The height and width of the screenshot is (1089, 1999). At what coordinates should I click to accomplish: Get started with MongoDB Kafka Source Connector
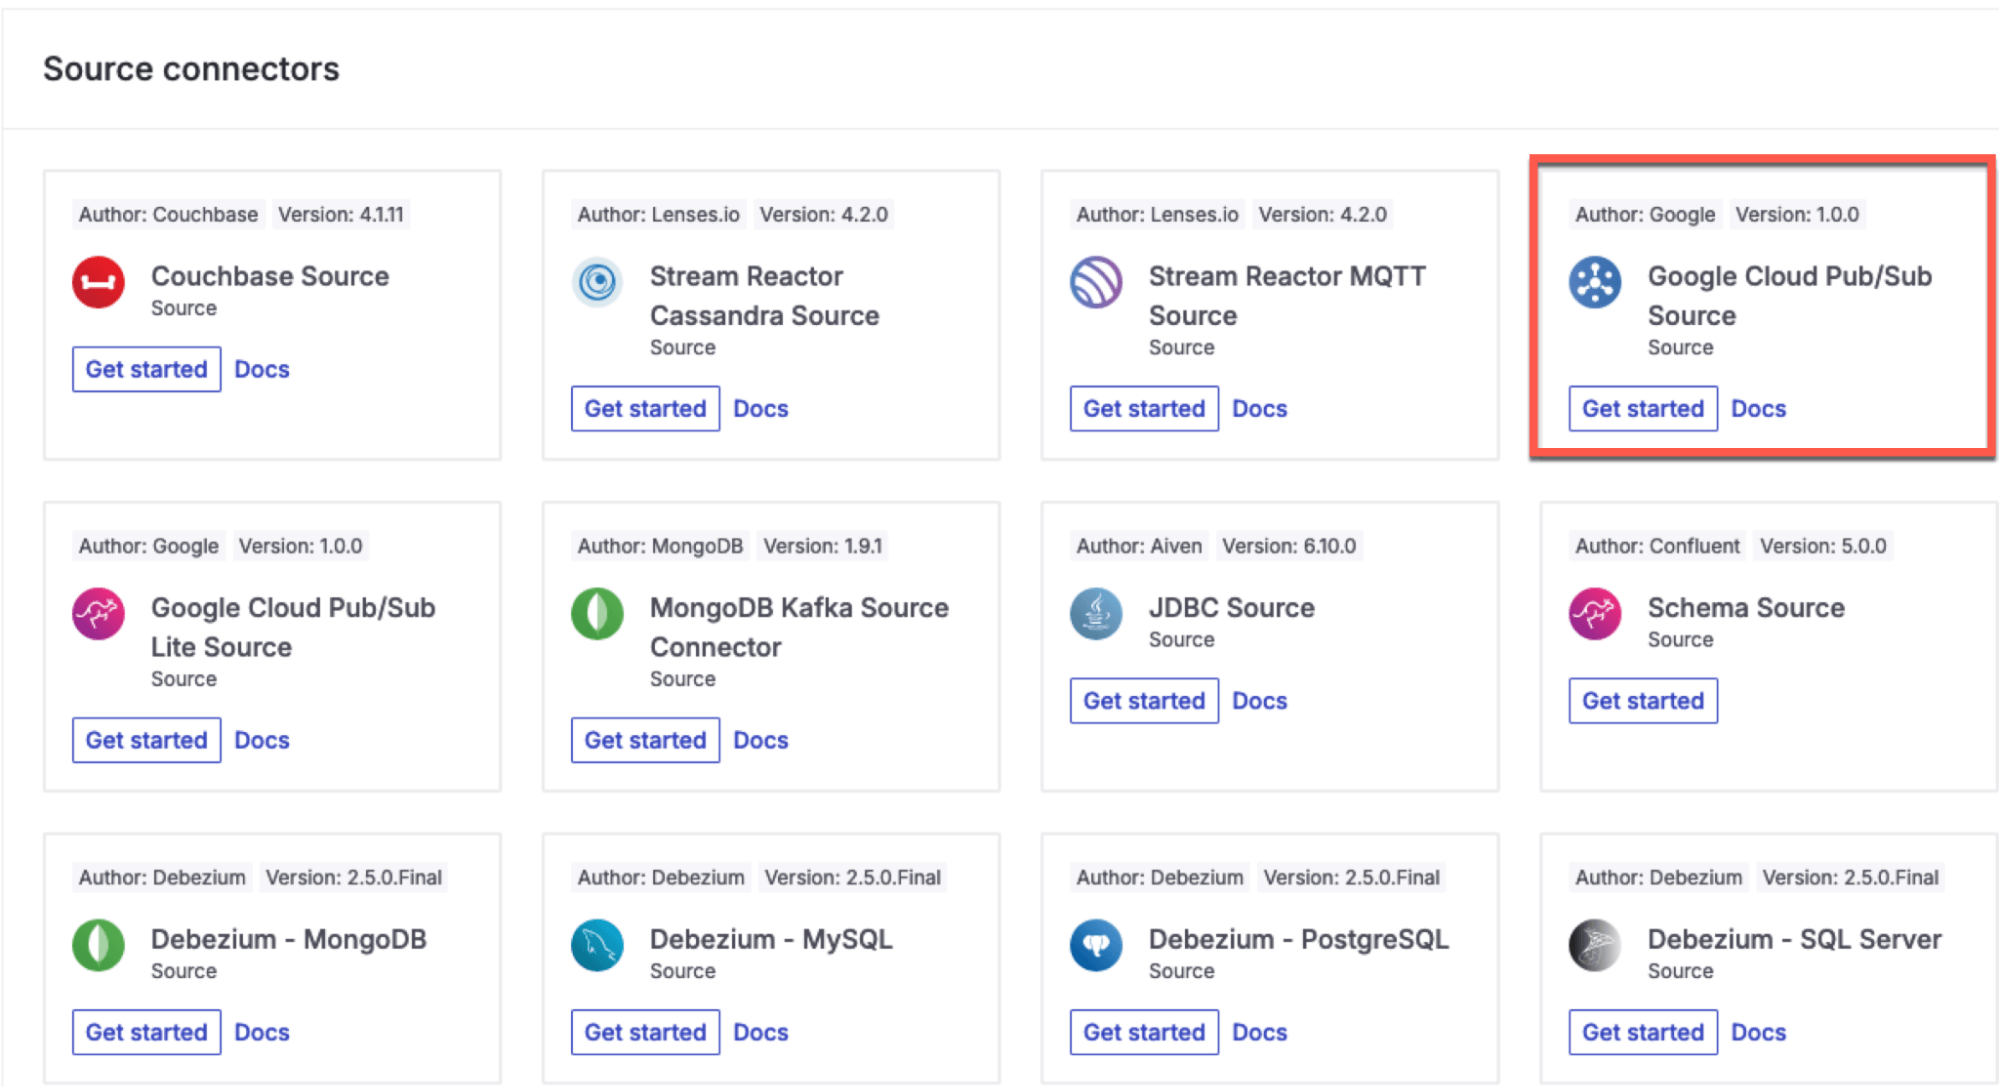point(645,740)
